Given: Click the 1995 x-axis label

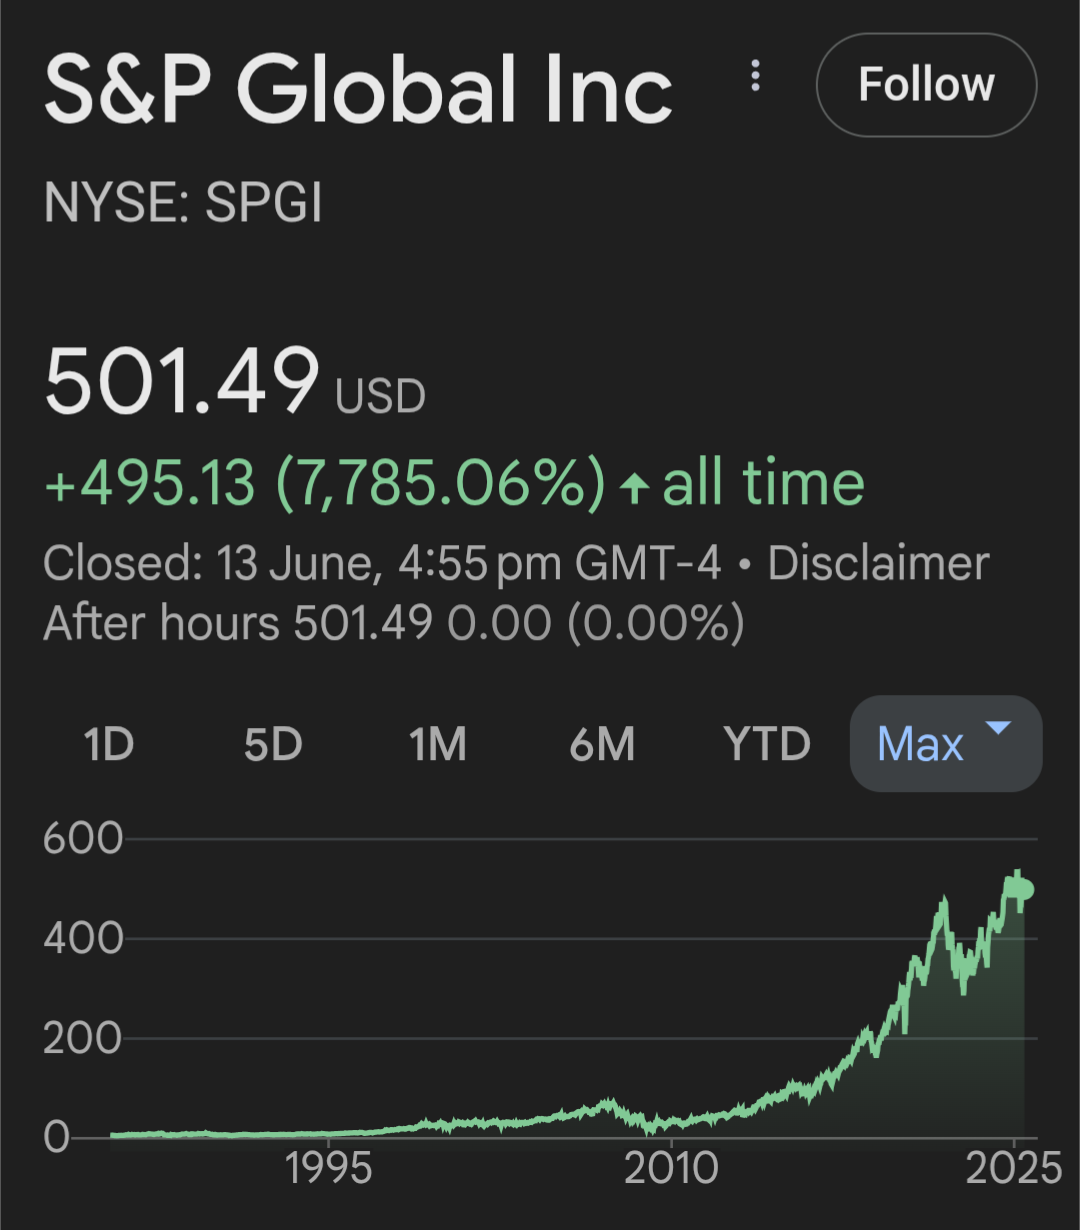Looking at the screenshot, I should pyautogui.click(x=329, y=1168).
